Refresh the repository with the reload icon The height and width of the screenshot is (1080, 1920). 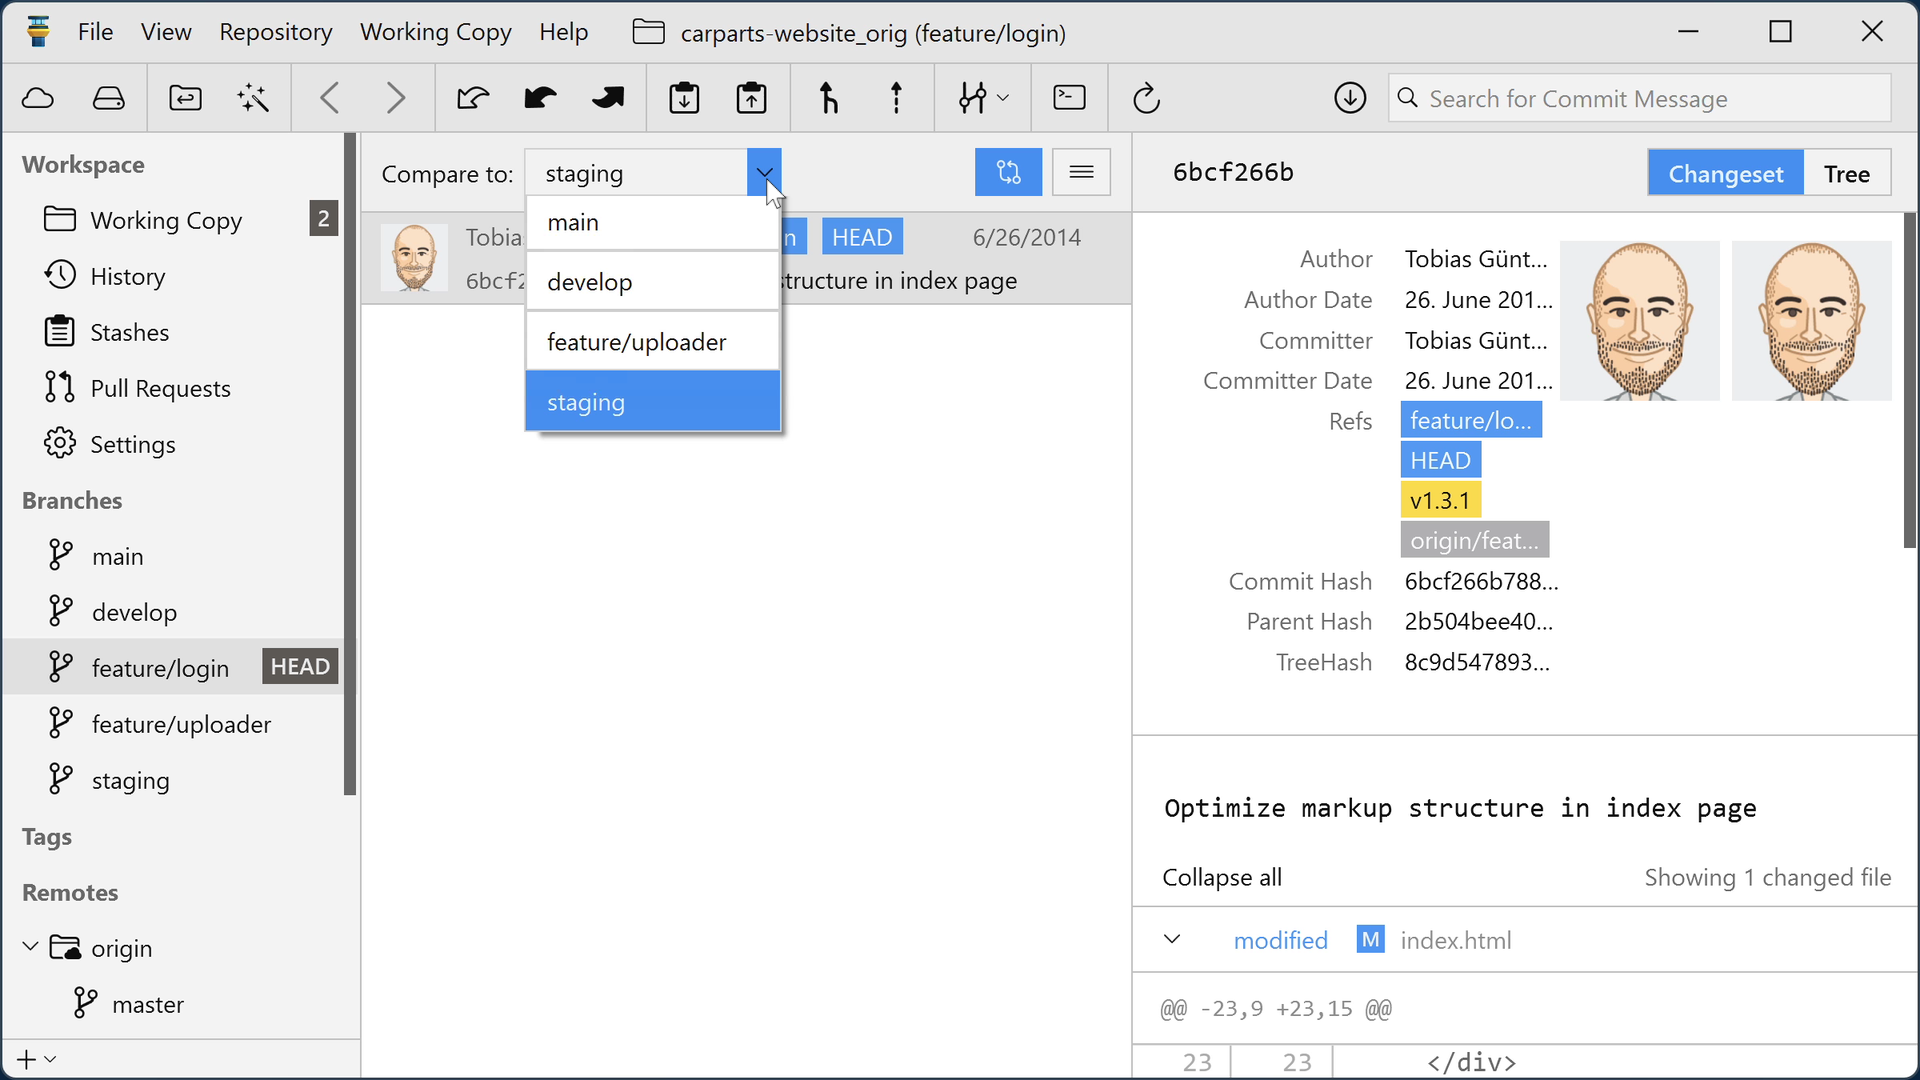click(1147, 98)
